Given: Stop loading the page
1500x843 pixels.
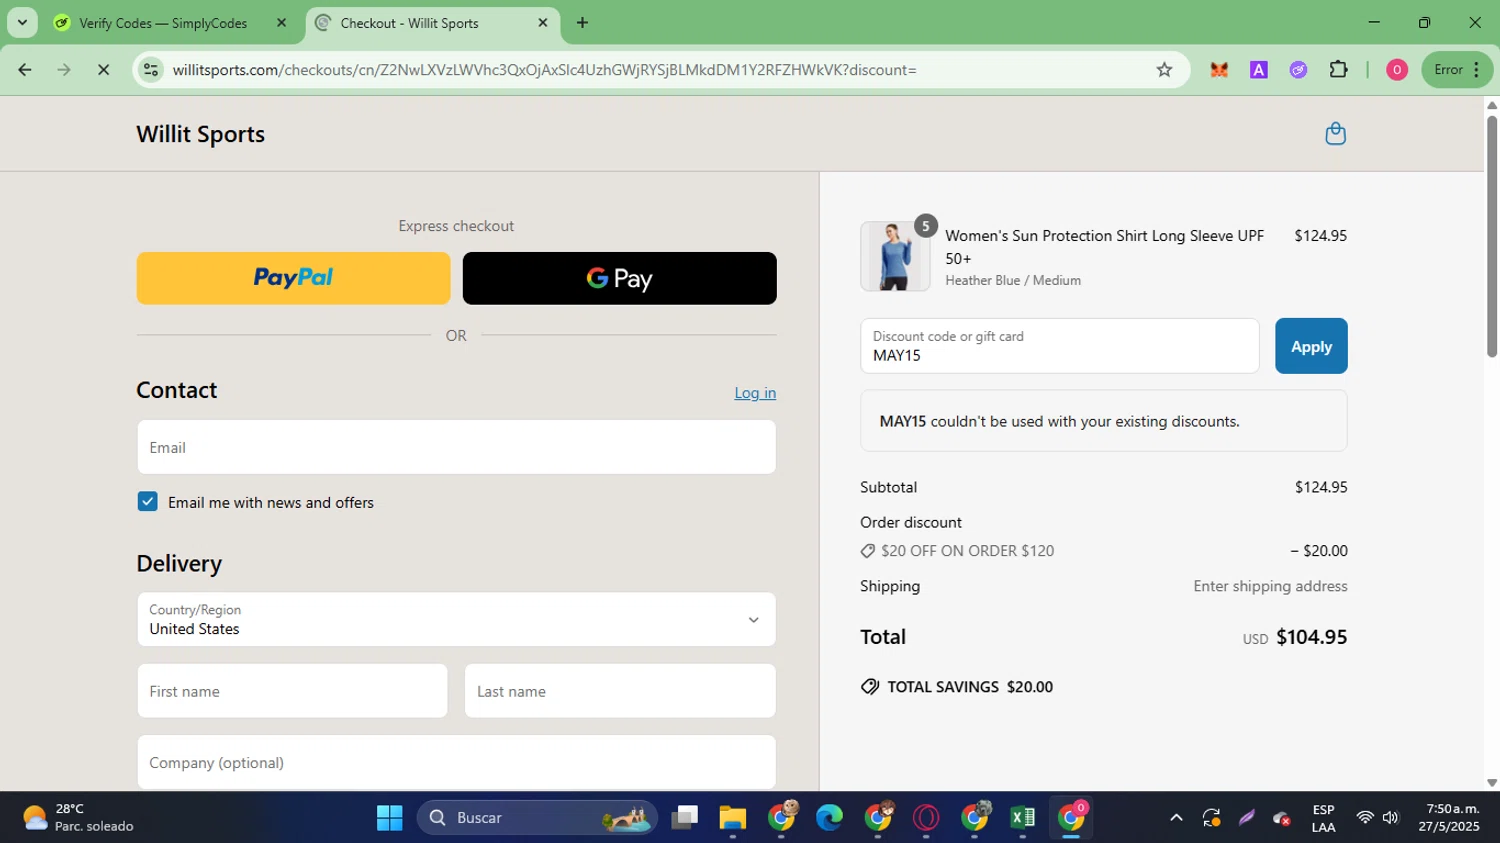Looking at the screenshot, I should [103, 70].
